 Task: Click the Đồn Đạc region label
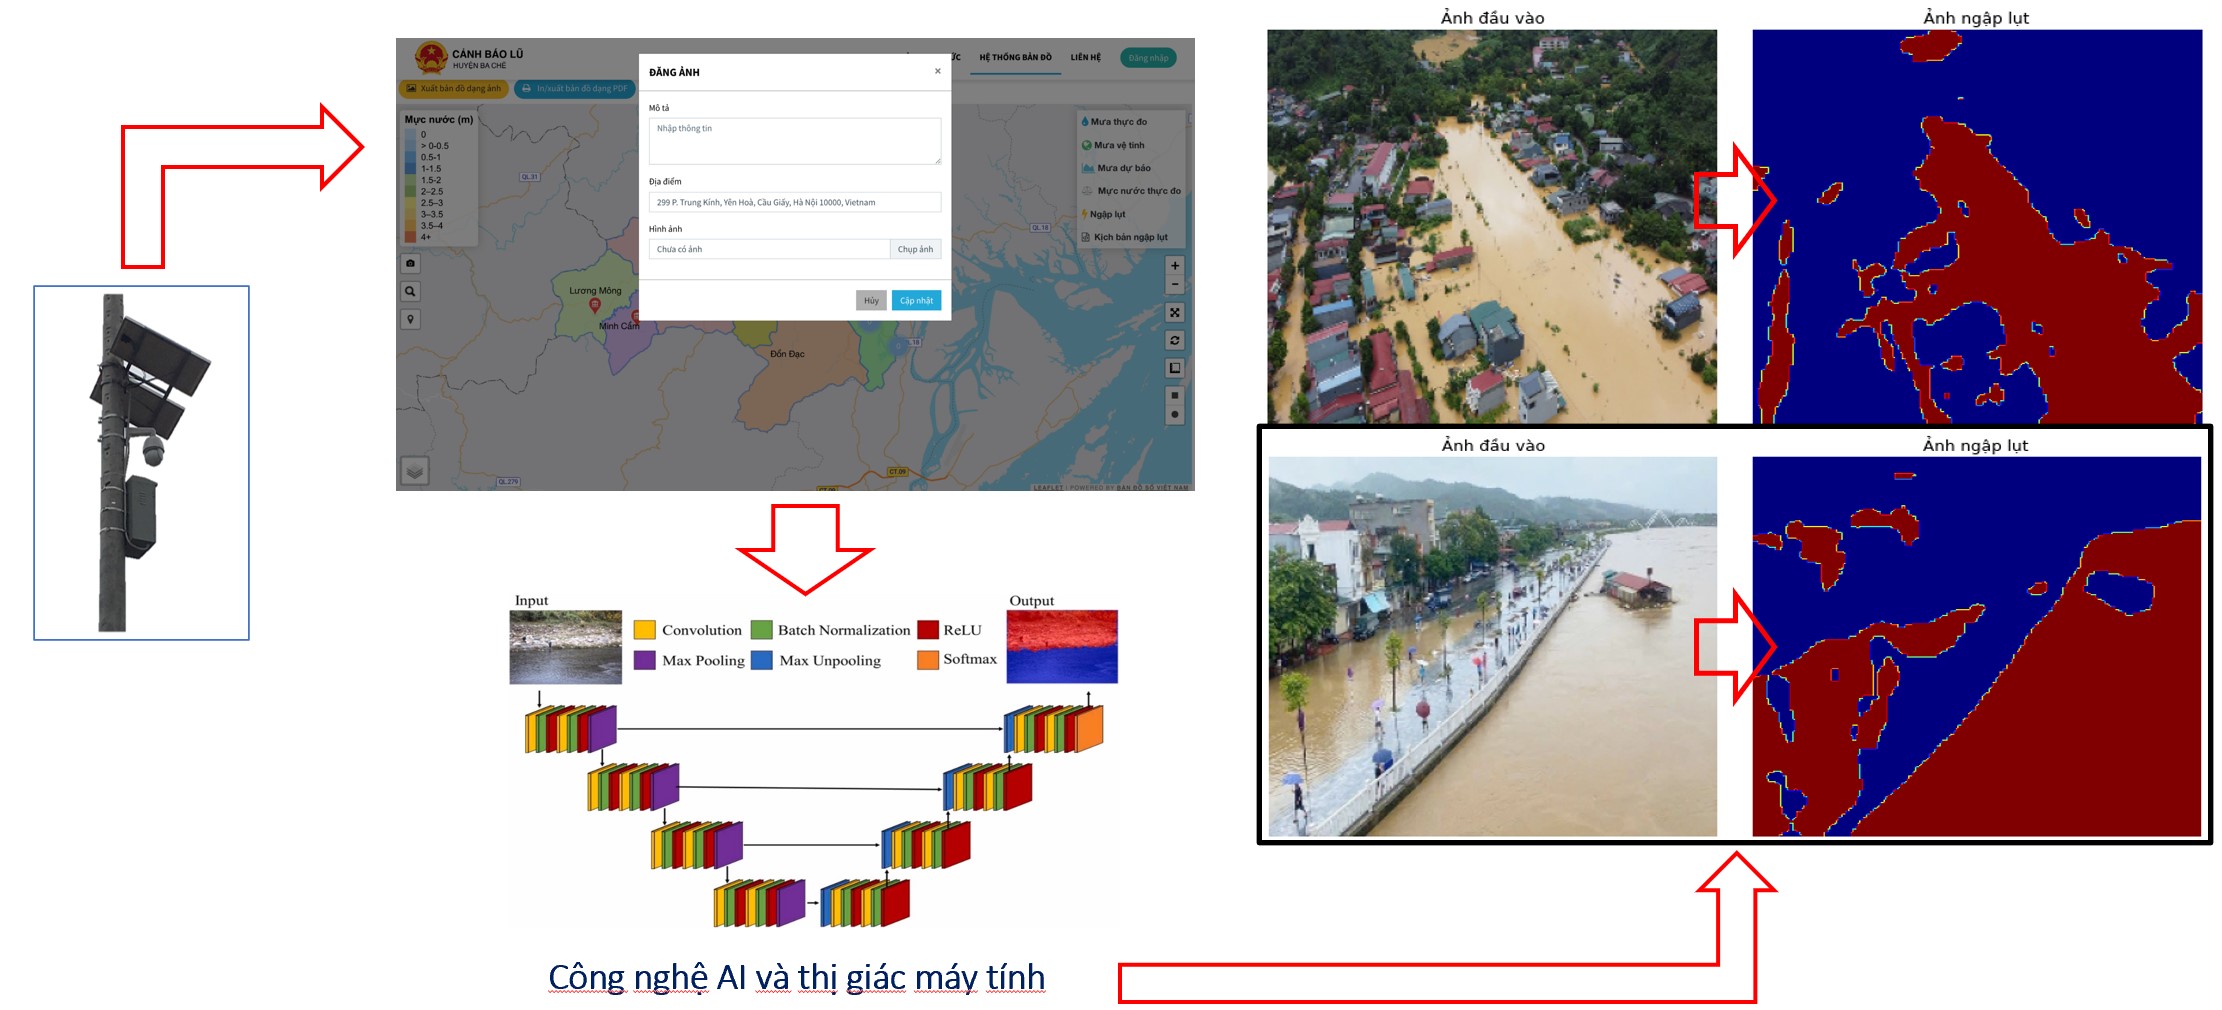coord(787,354)
